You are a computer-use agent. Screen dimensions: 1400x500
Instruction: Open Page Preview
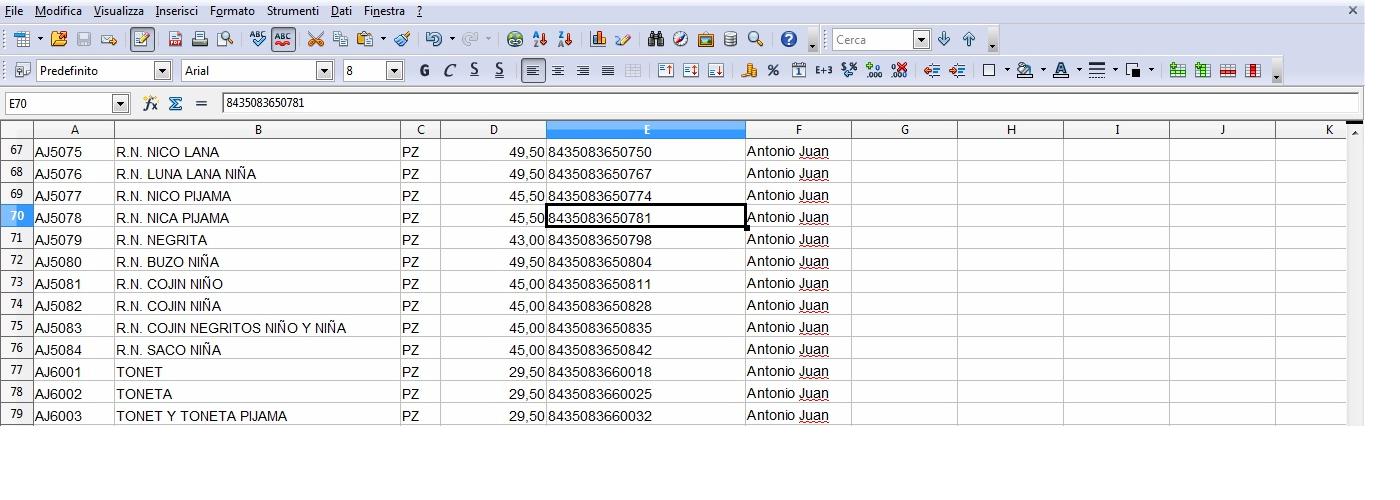pyautogui.click(x=225, y=39)
